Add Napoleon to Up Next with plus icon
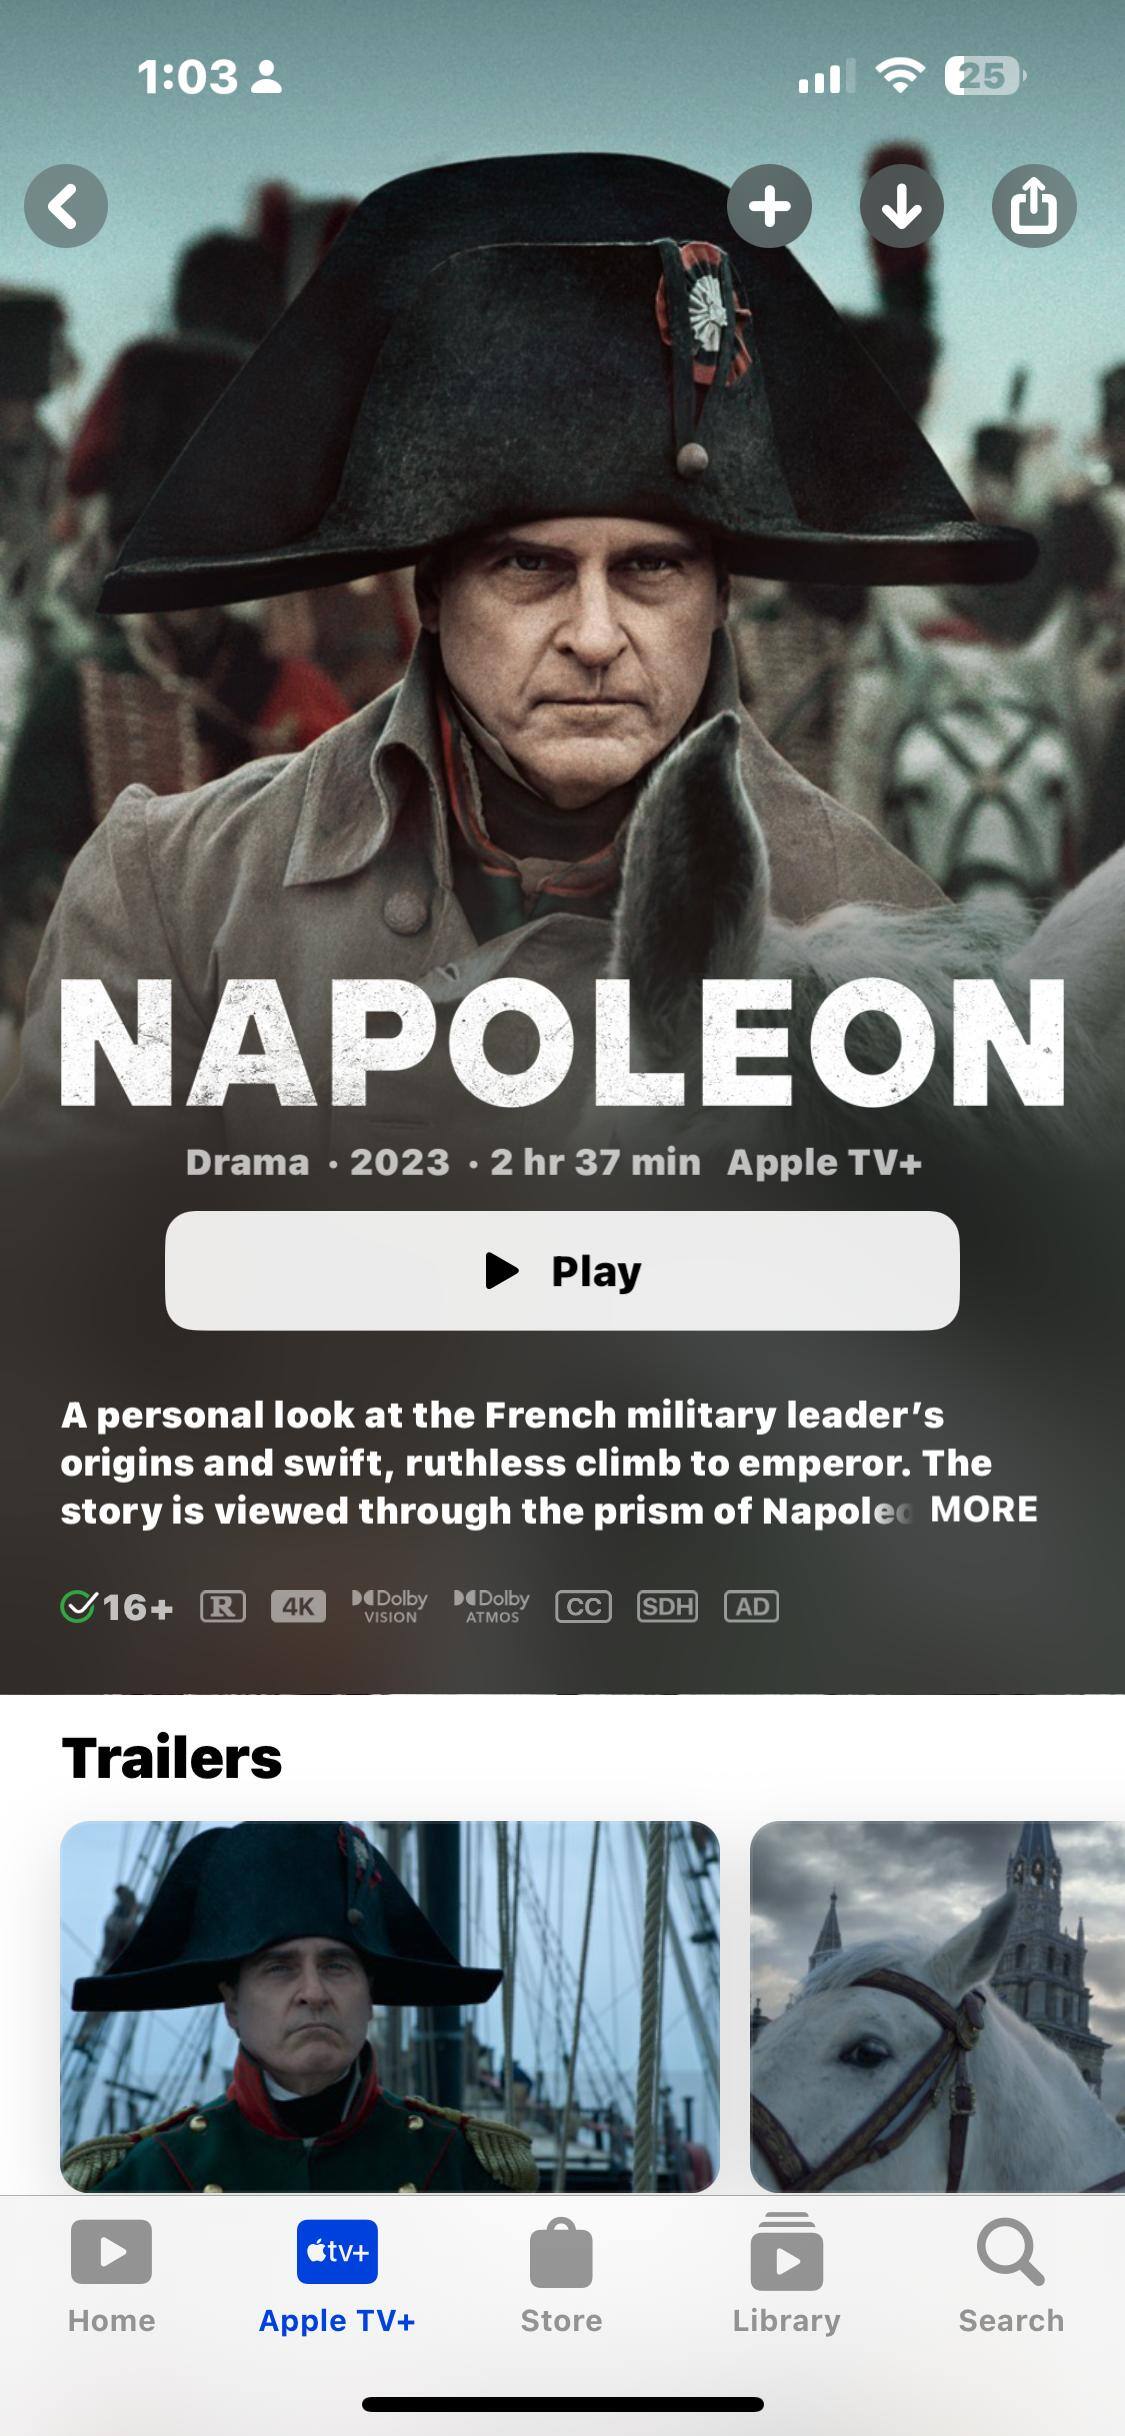 tap(769, 206)
